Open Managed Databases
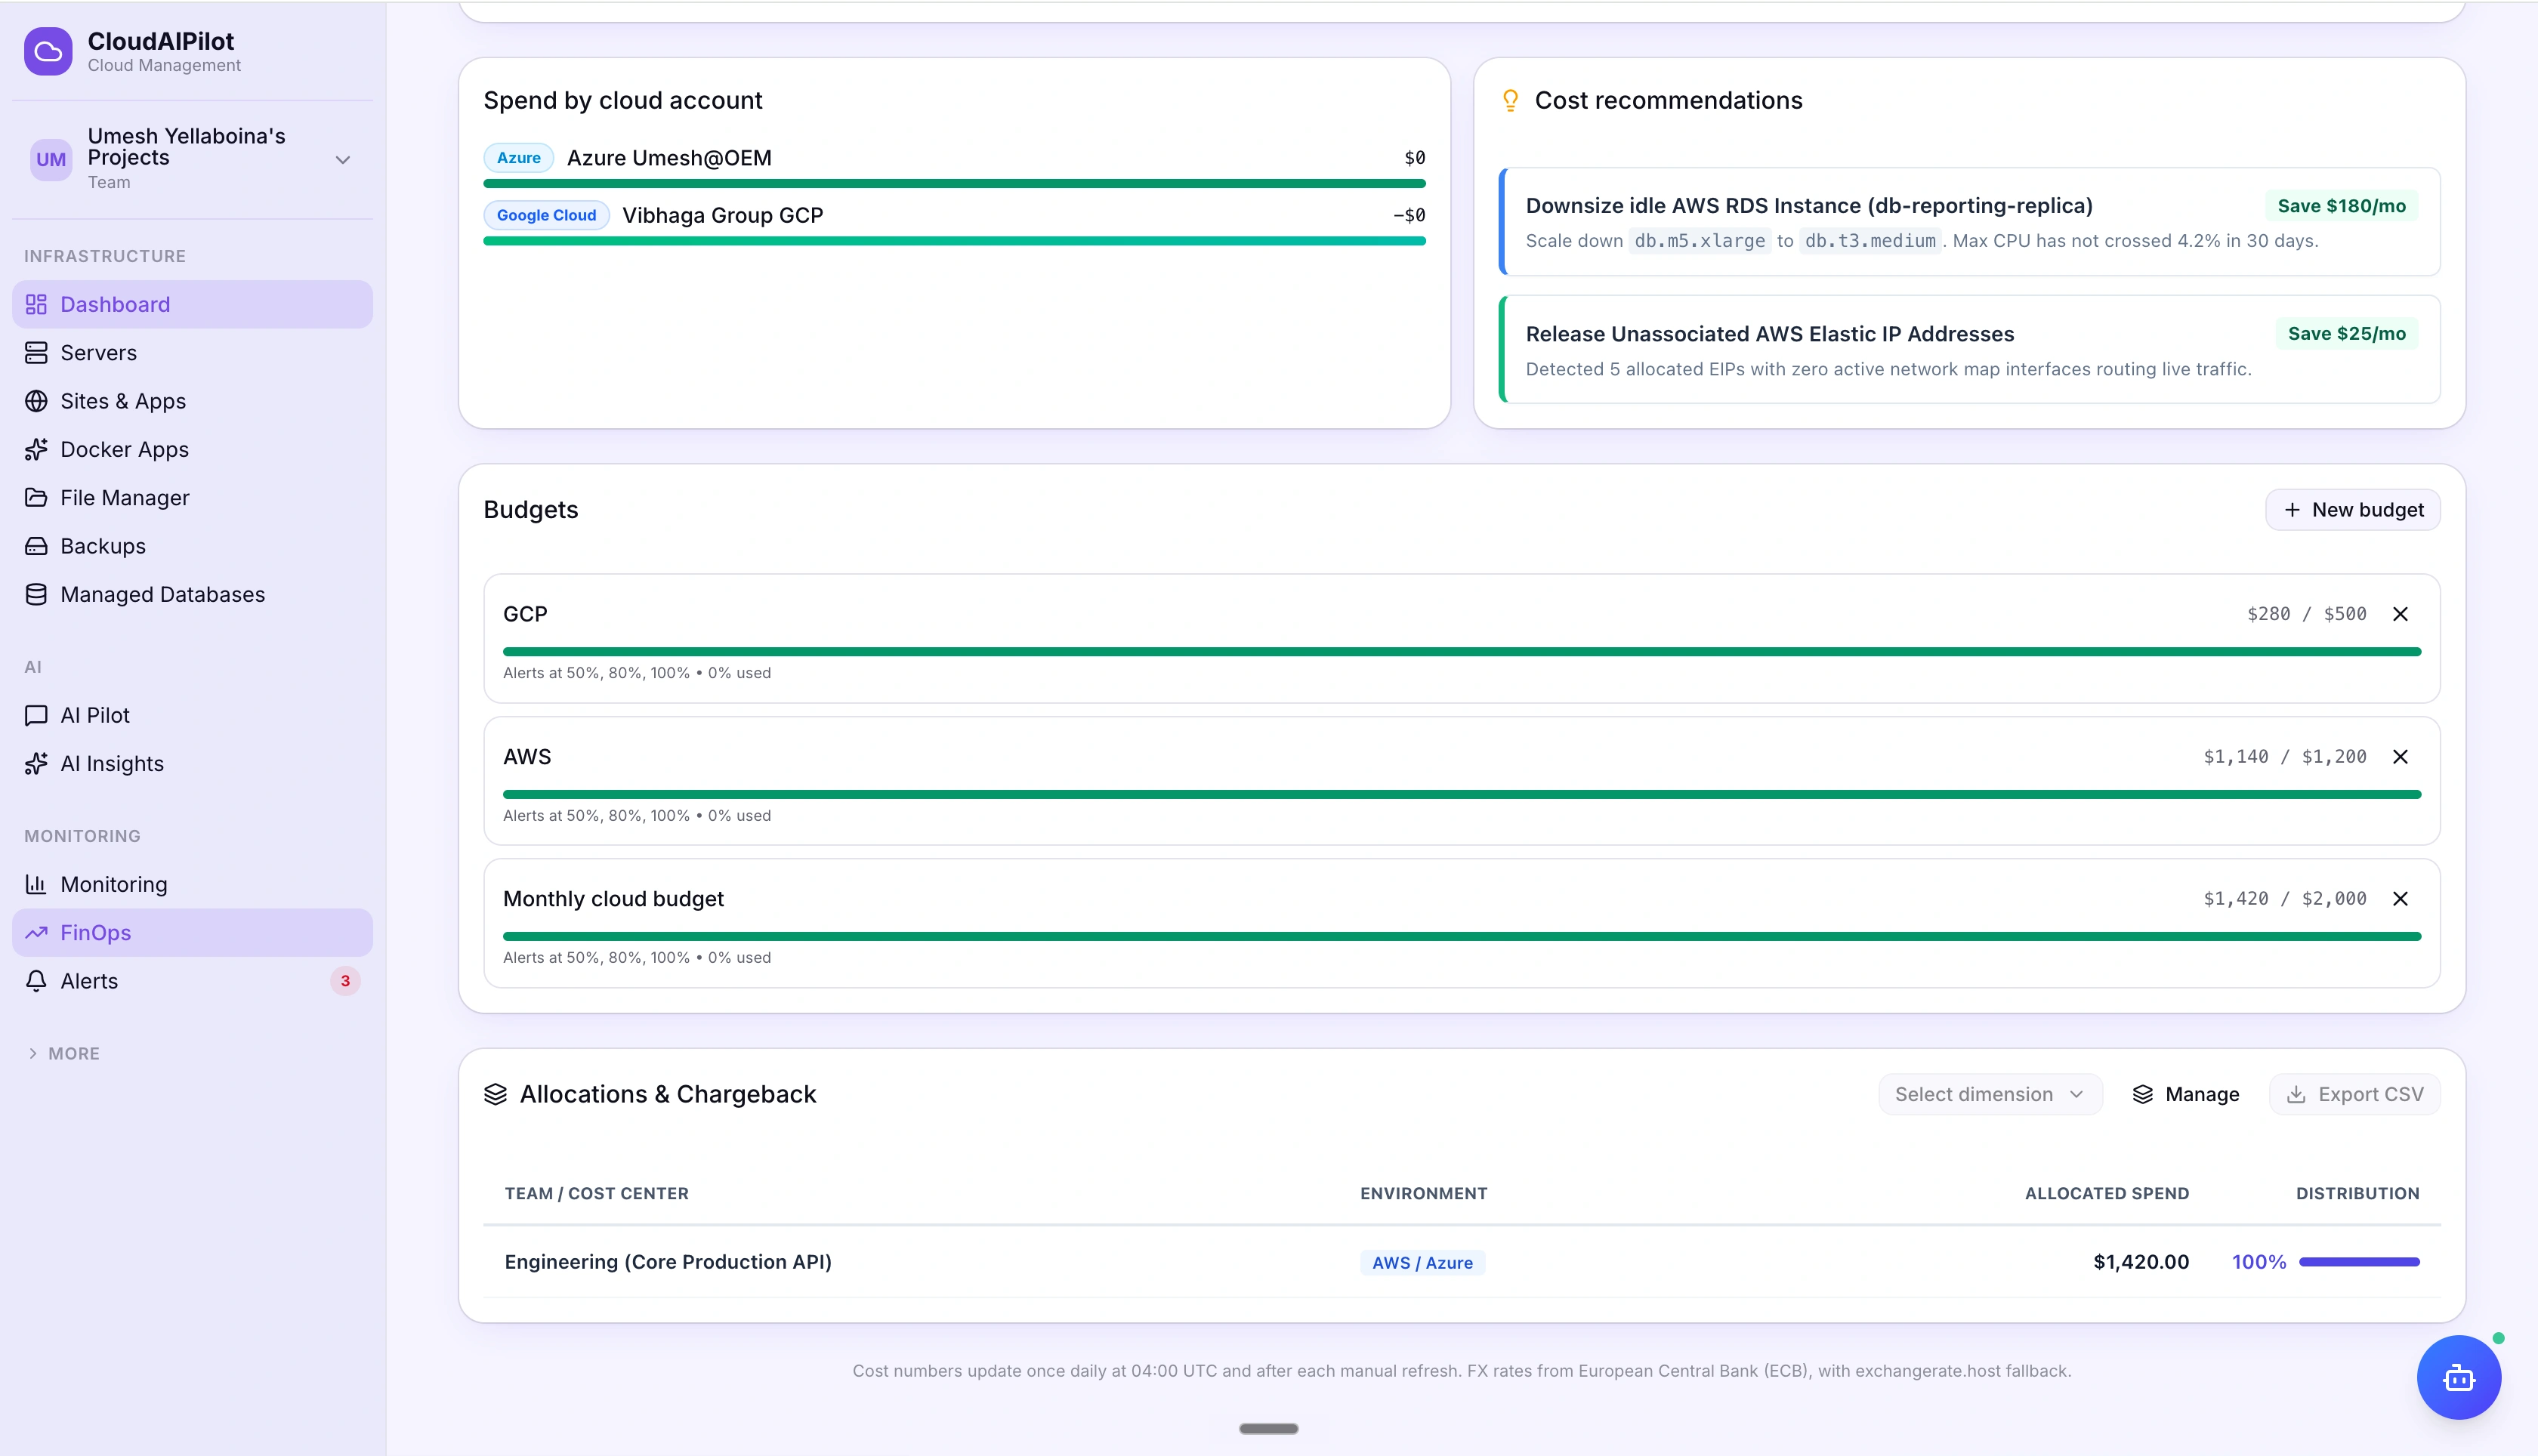Screen dimensions: 2538x1456 [x=192, y=594]
